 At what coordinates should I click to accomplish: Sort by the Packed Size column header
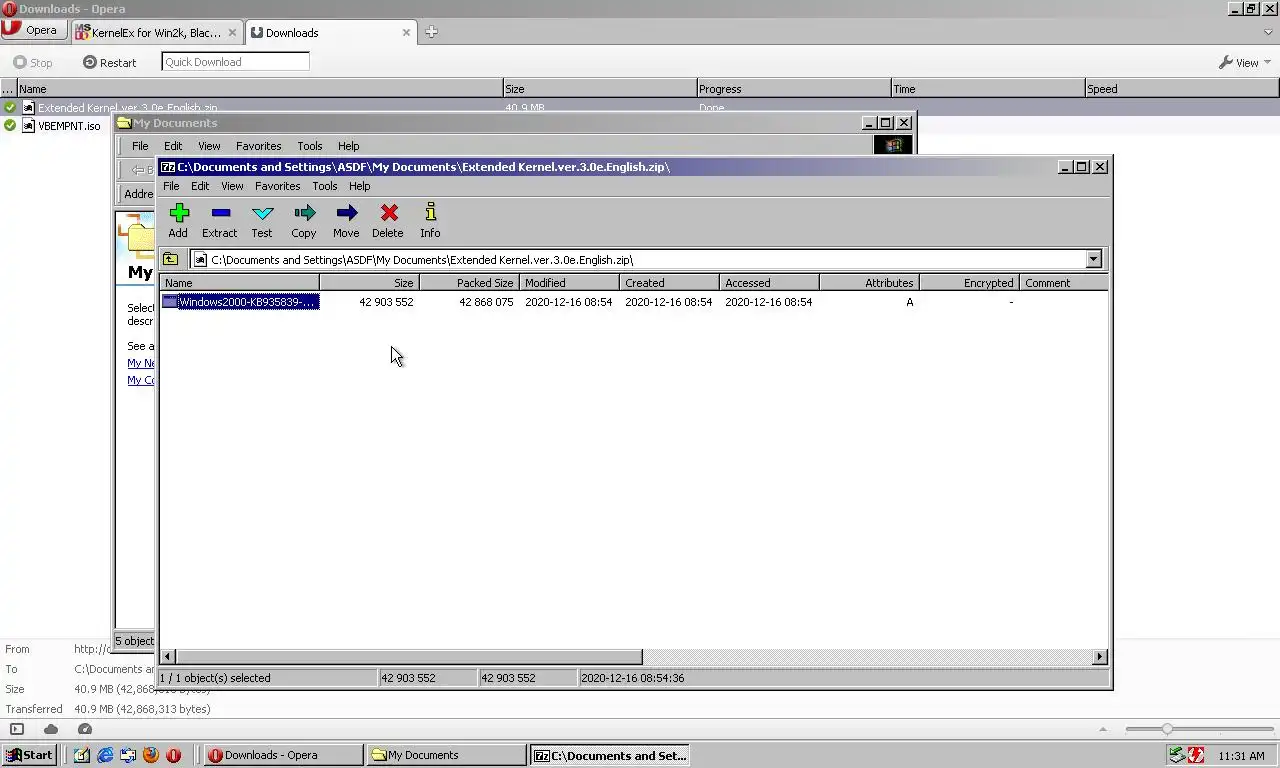coord(469,283)
